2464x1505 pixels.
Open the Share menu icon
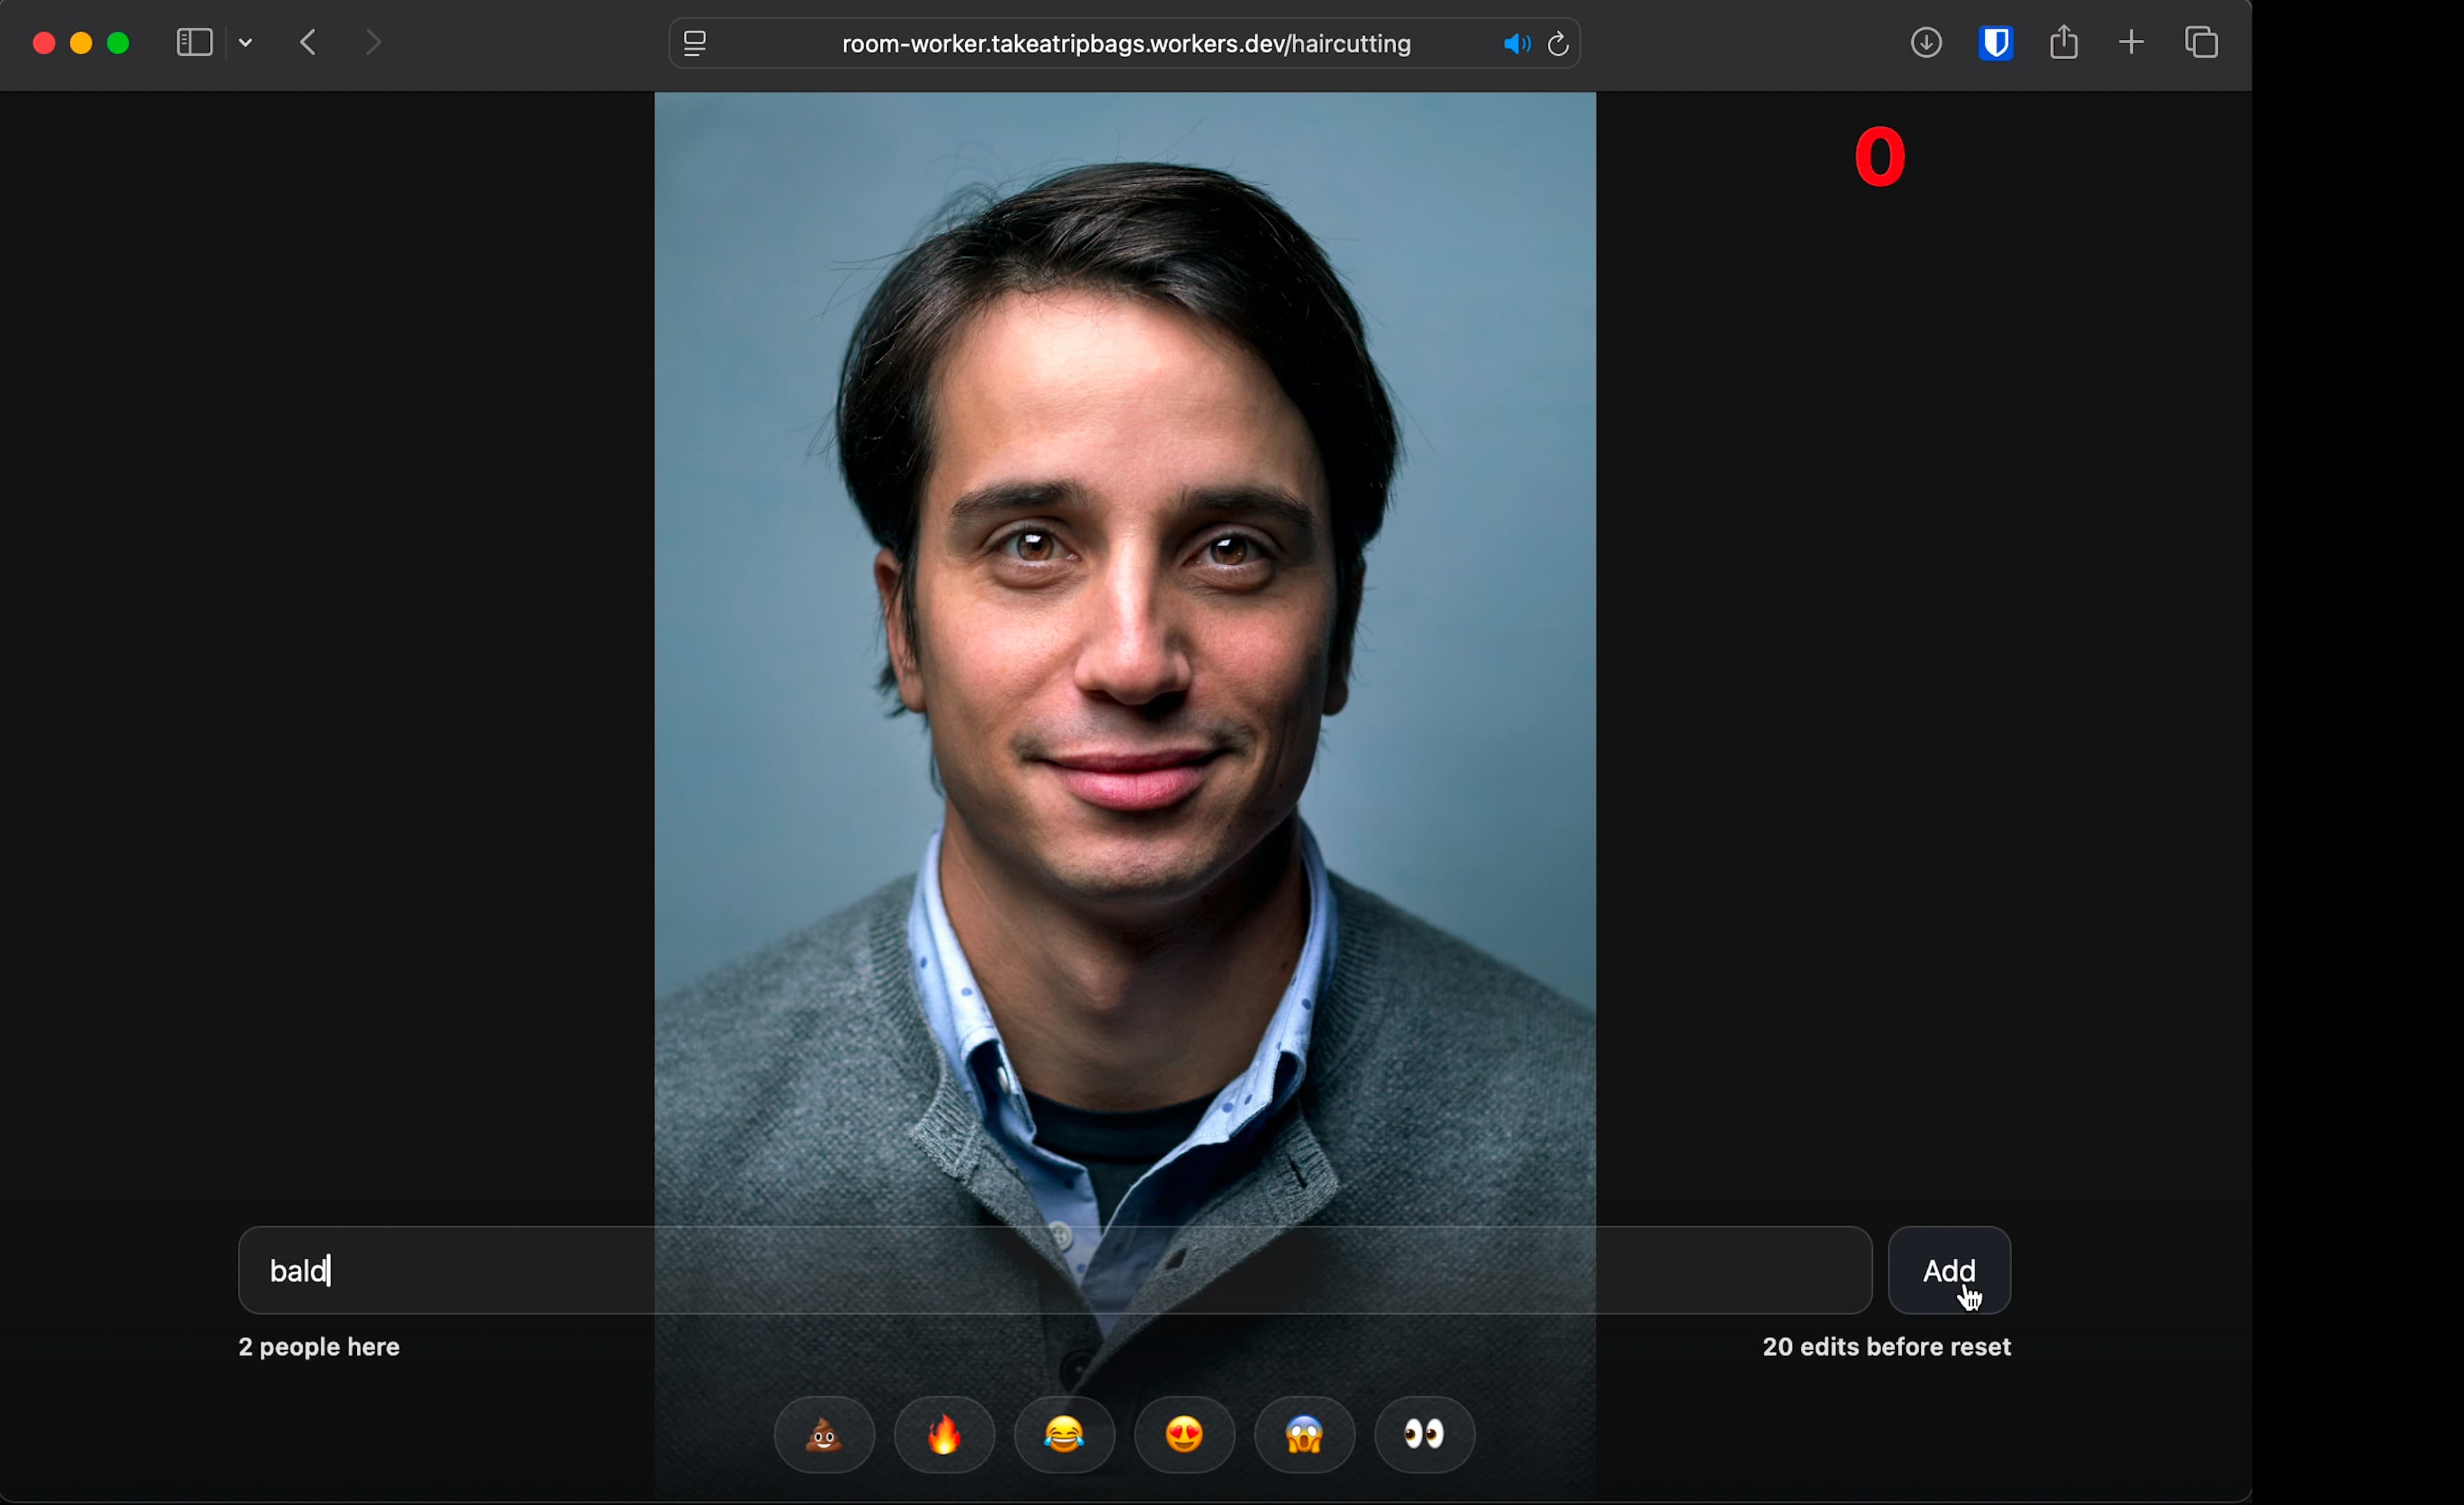[x=2063, y=43]
